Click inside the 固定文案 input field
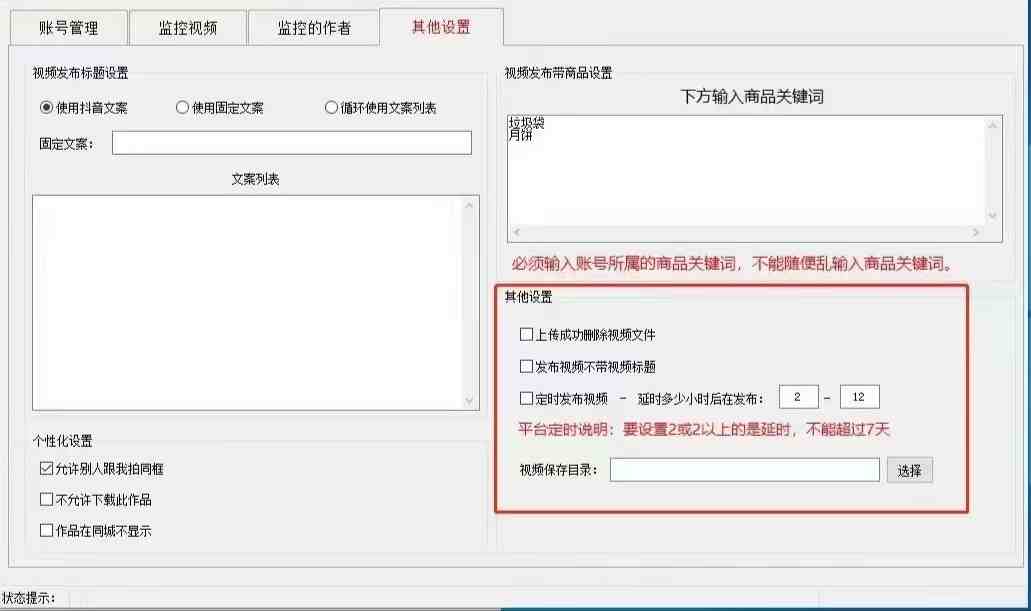 pyautogui.click(x=290, y=142)
